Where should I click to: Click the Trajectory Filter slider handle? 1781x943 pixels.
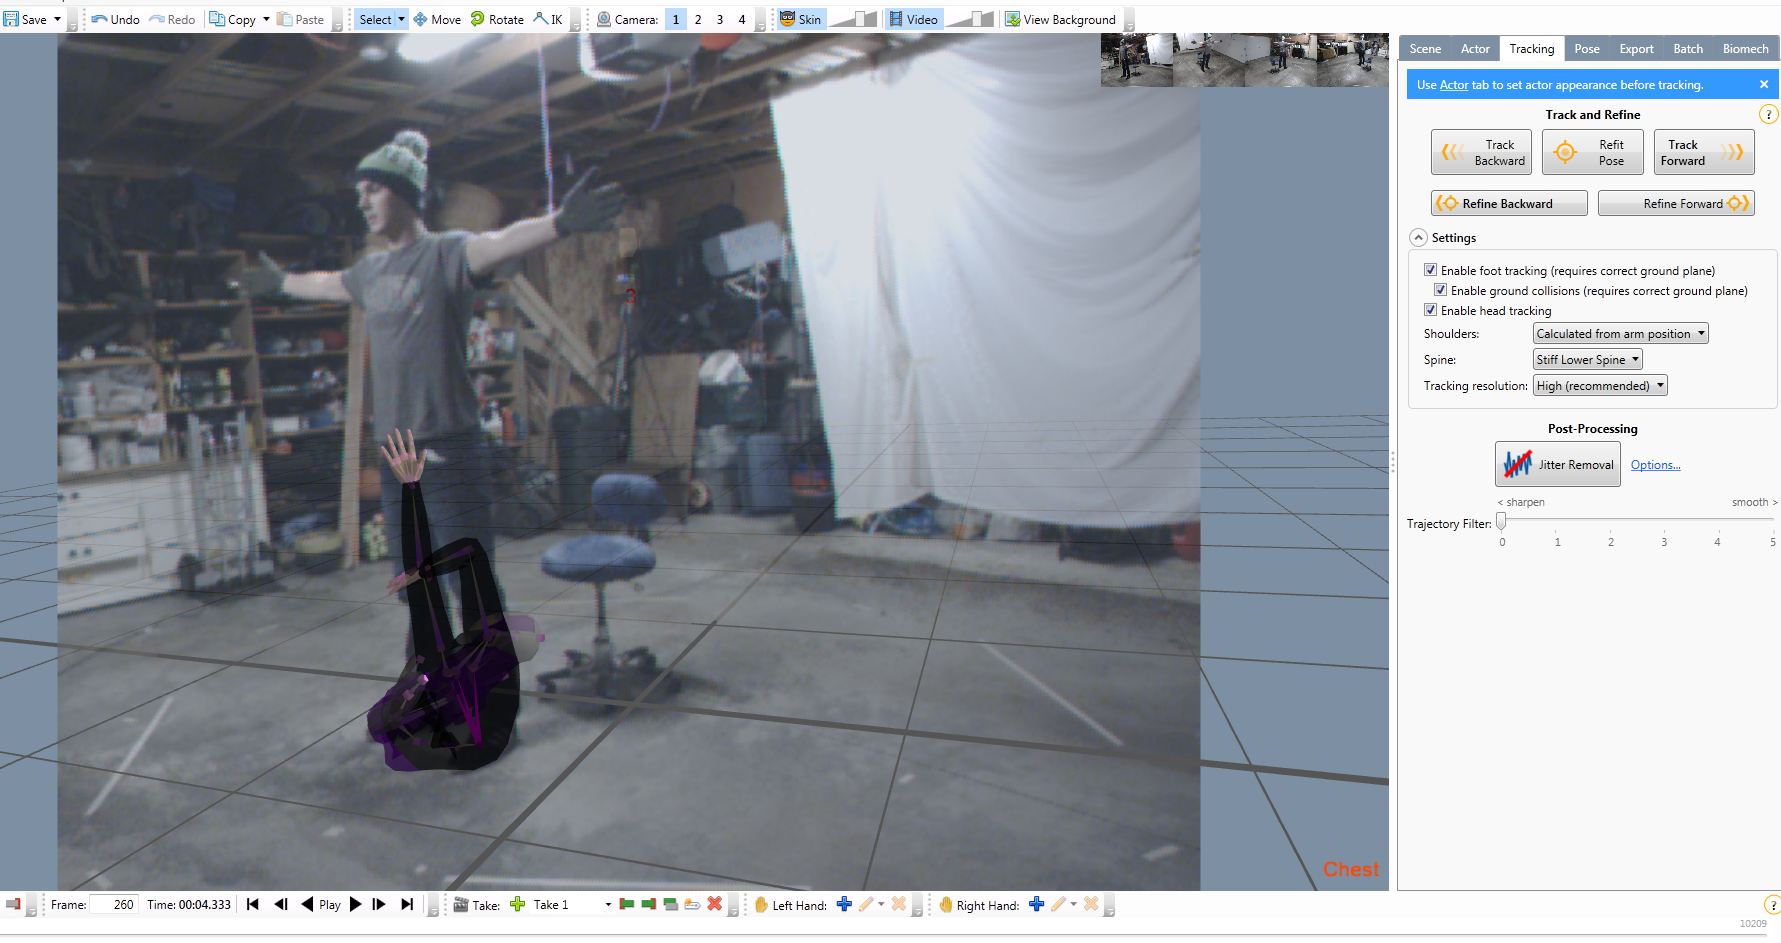click(x=1501, y=521)
